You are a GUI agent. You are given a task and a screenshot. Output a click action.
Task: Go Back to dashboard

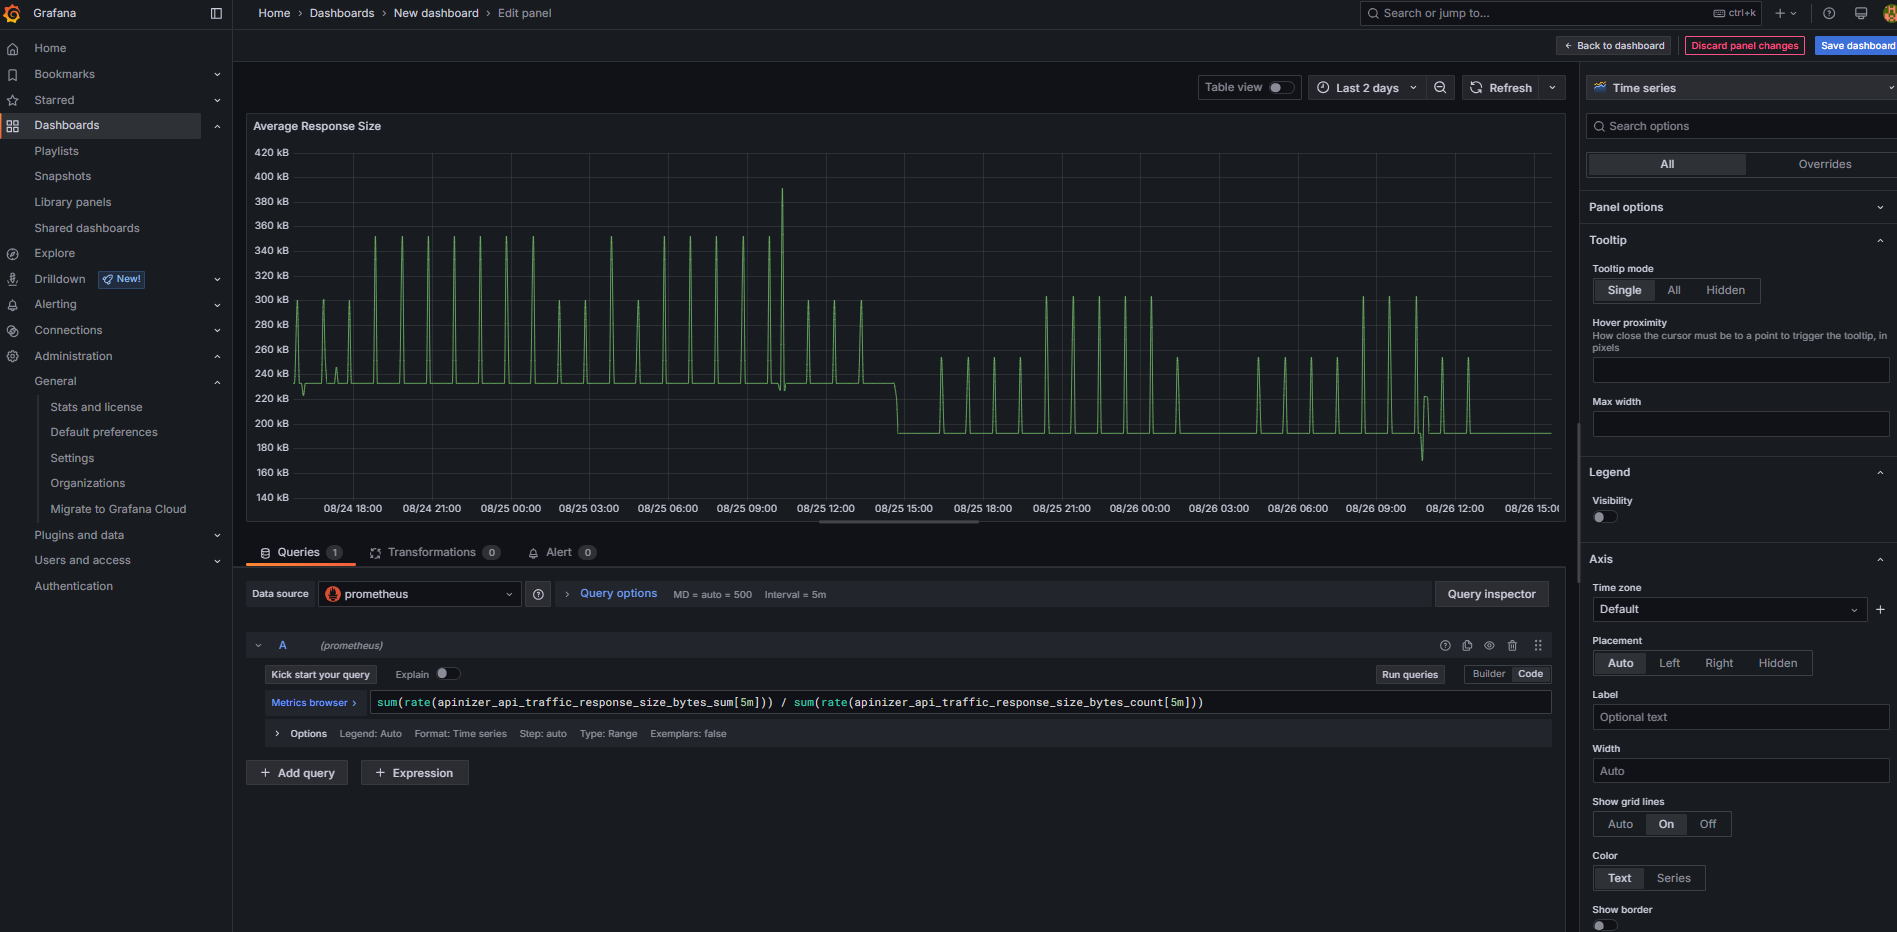click(x=1614, y=46)
